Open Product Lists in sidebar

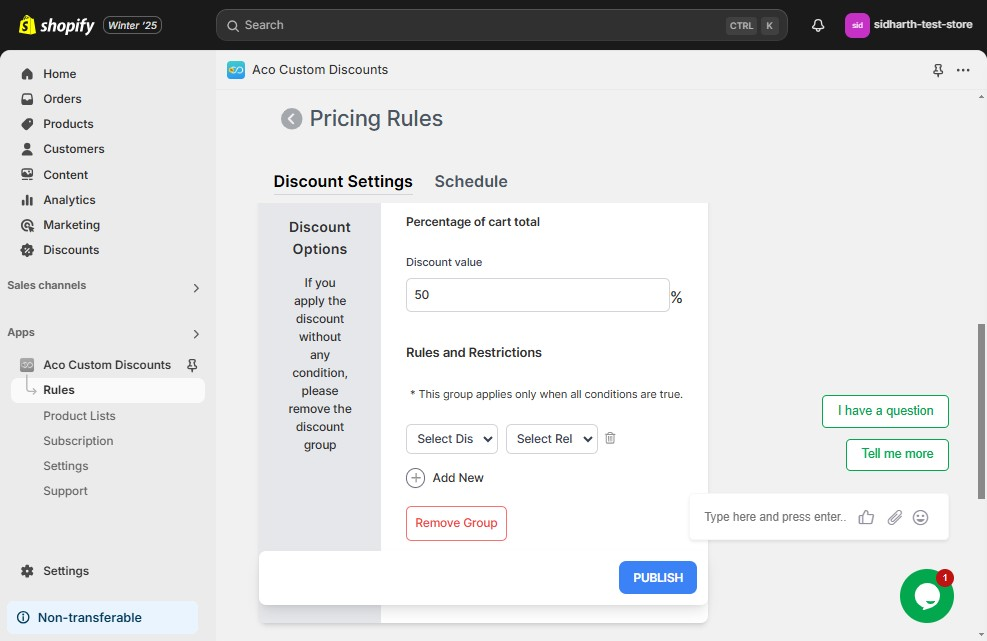pos(79,416)
